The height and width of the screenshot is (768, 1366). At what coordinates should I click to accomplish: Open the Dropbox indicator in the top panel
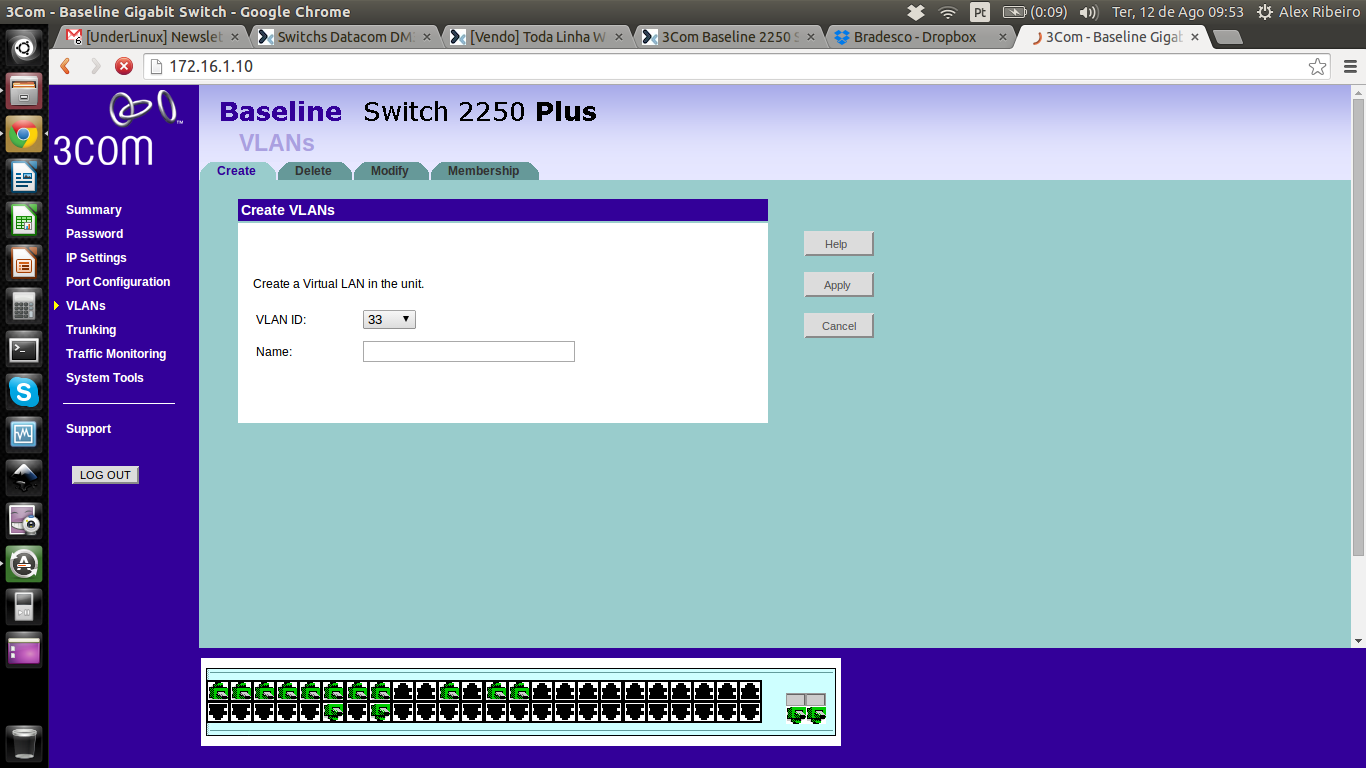pyautogui.click(x=916, y=12)
